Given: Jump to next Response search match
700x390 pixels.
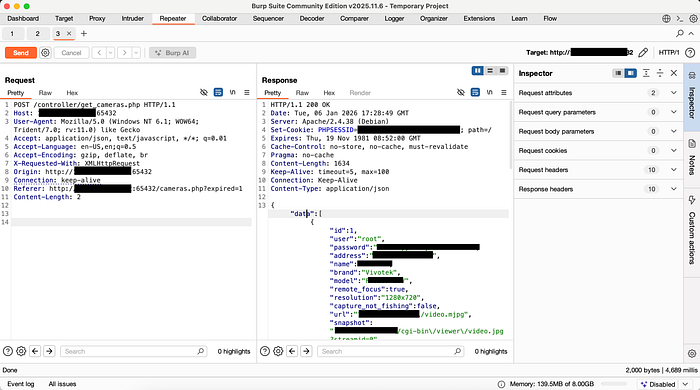Looking at the screenshot, I should coord(306,351).
